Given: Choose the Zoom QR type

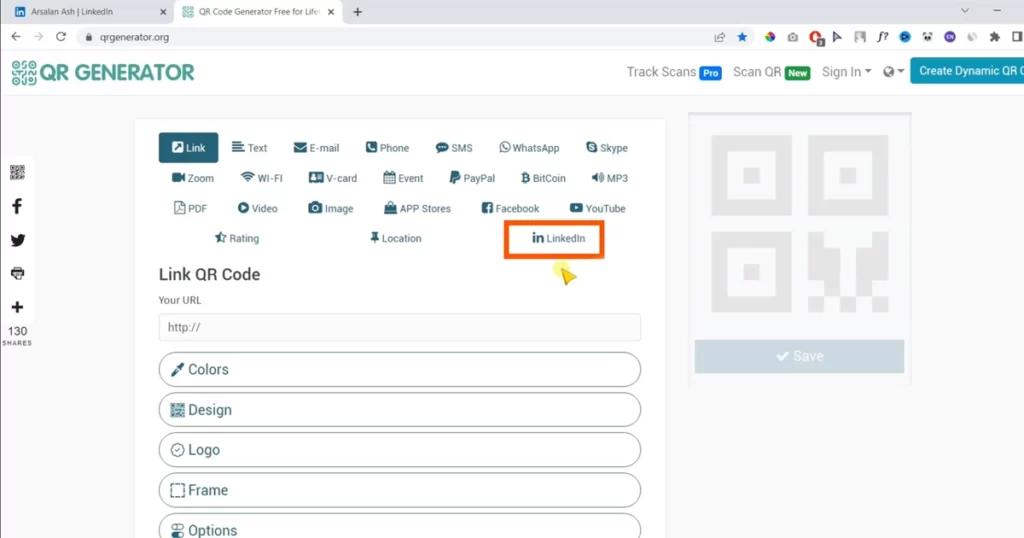Looking at the screenshot, I should click(193, 178).
